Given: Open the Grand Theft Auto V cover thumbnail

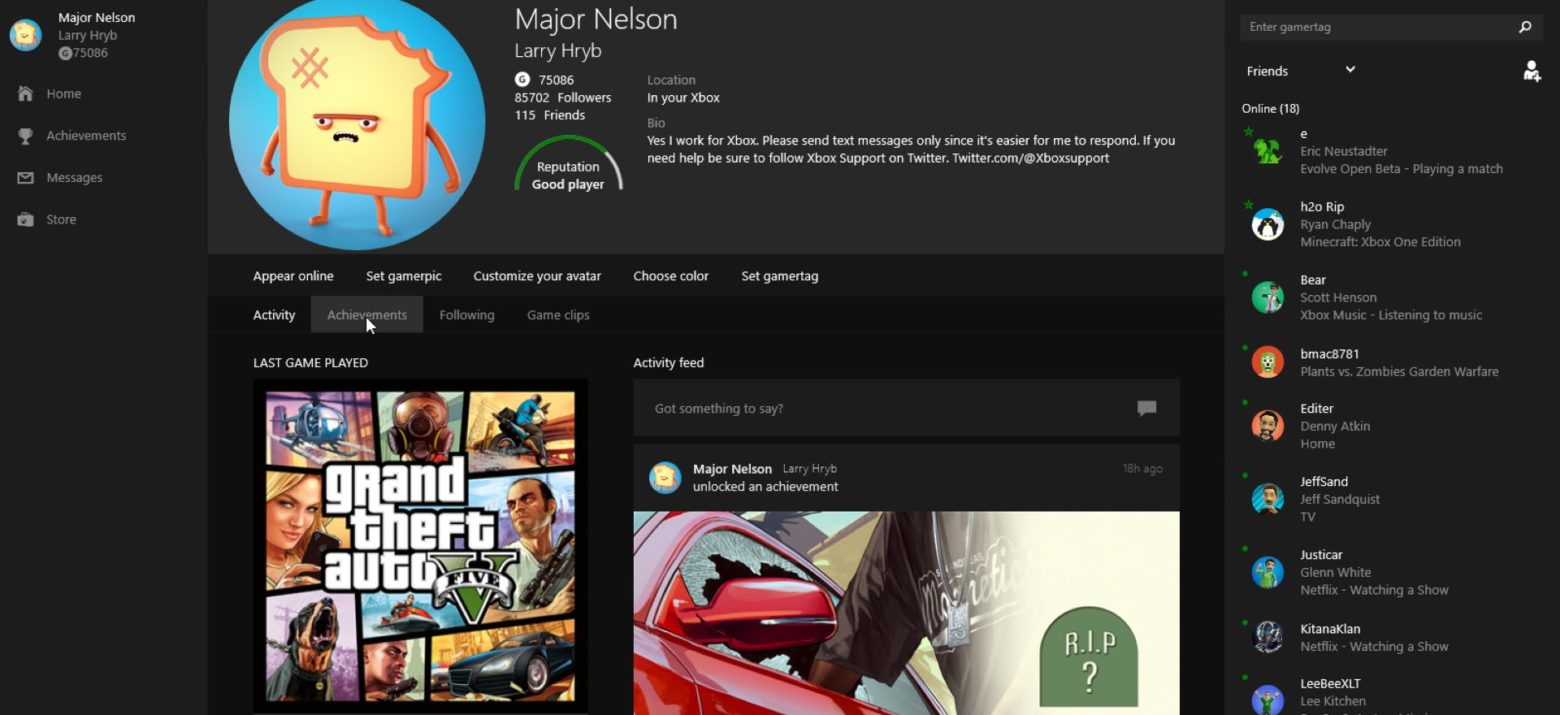Looking at the screenshot, I should tap(420, 545).
